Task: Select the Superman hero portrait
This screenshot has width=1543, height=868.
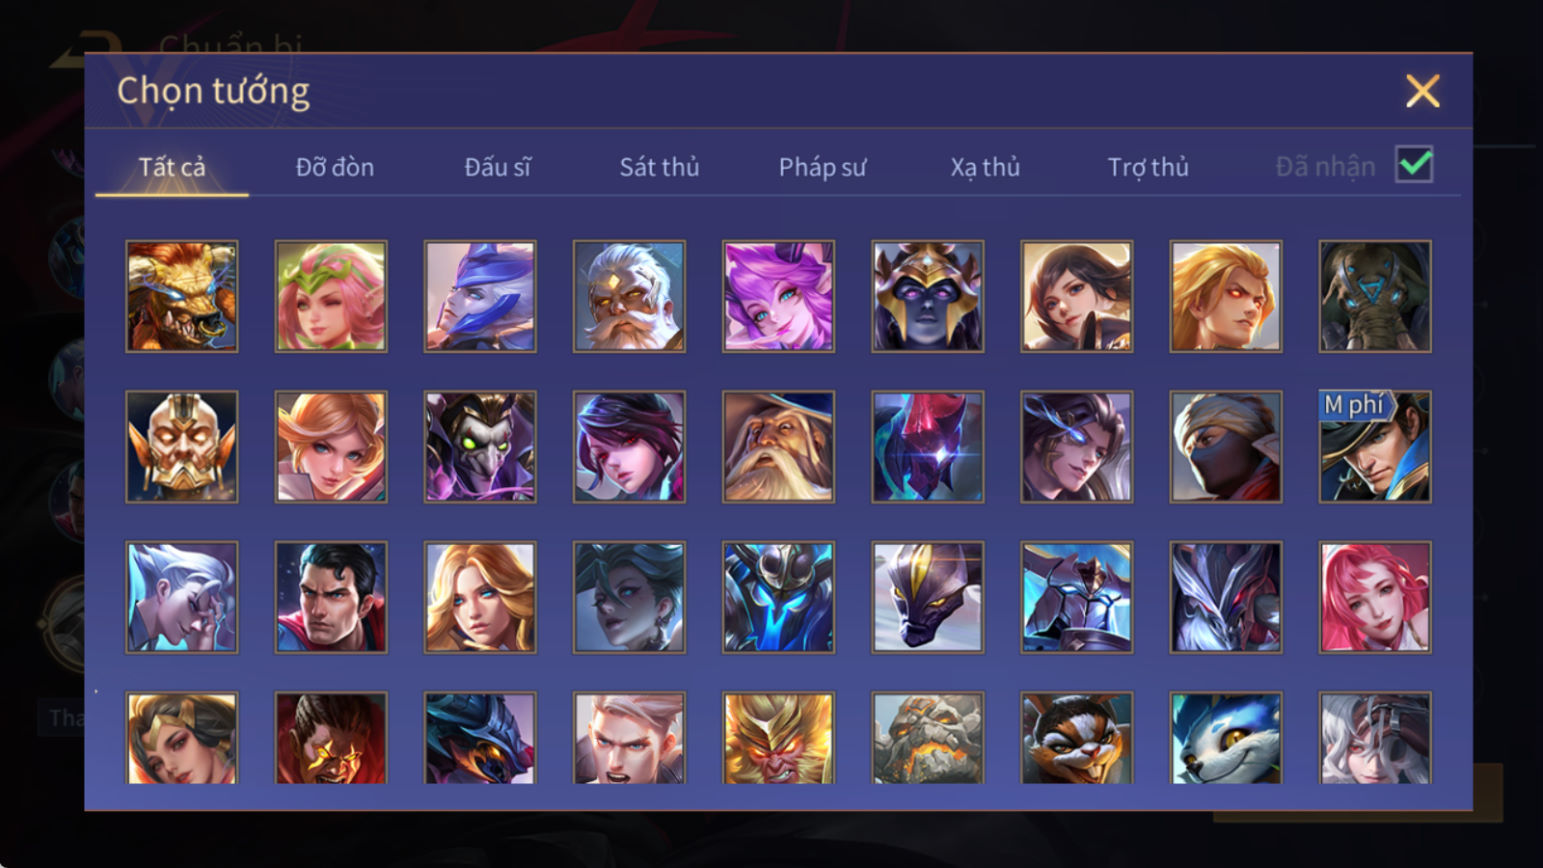Action: click(331, 597)
